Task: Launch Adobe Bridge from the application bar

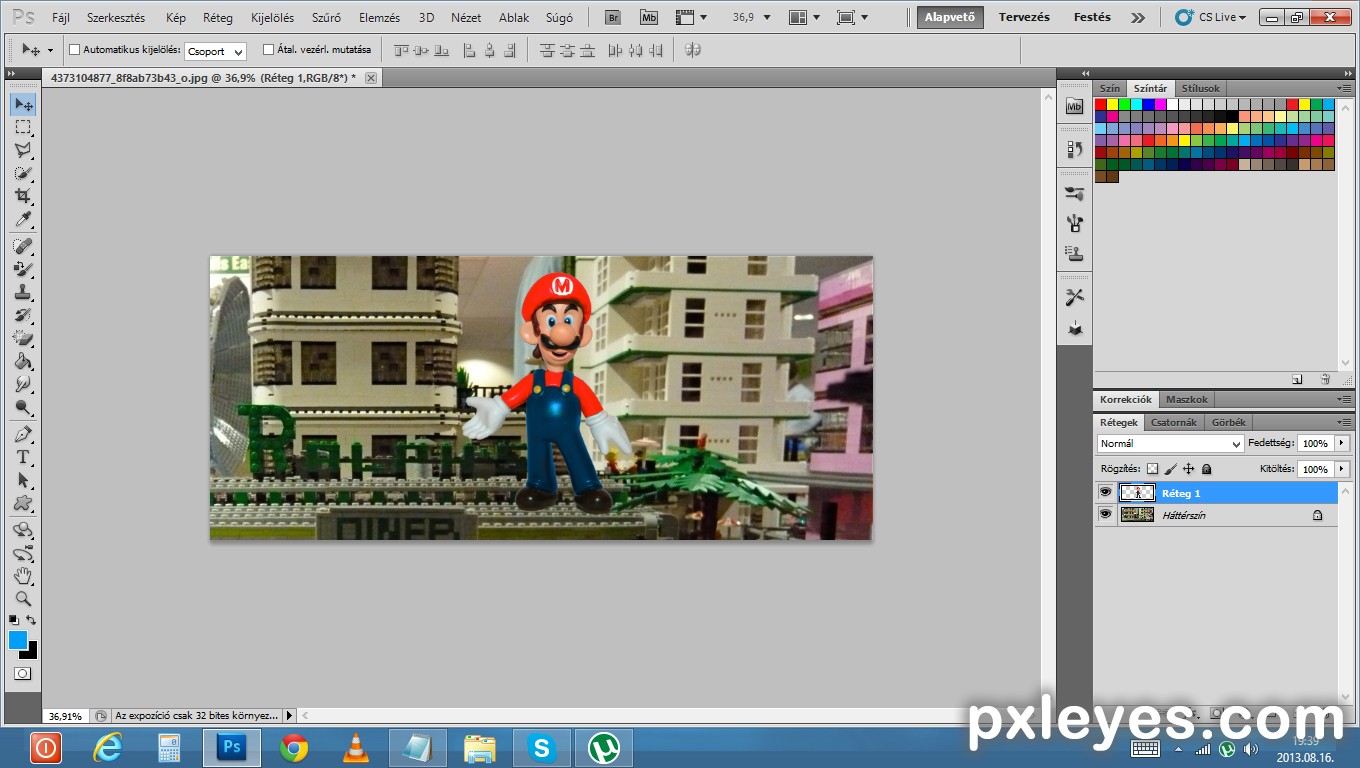Action: pyautogui.click(x=614, y=17)
